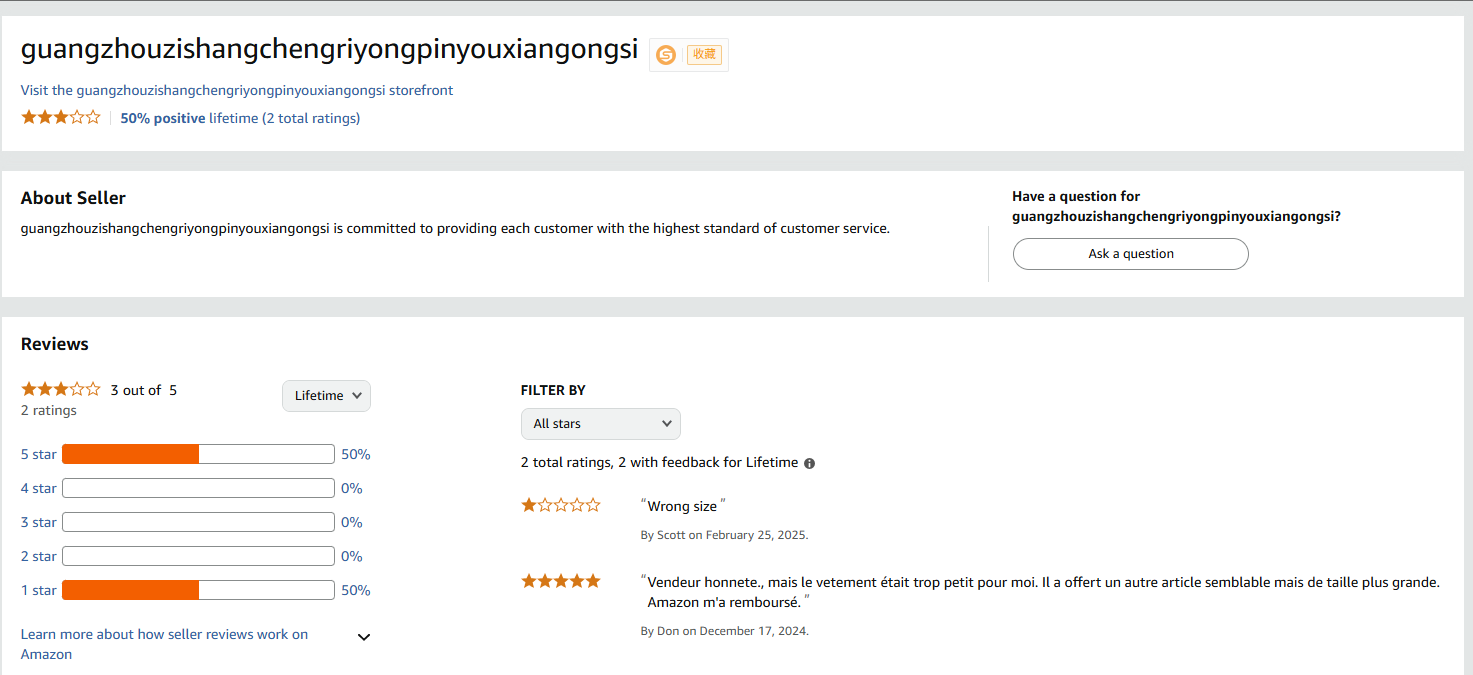1473x675 pixels.
Task: Click the 收藏 favorite badge beside seller name
Action: 704,54
